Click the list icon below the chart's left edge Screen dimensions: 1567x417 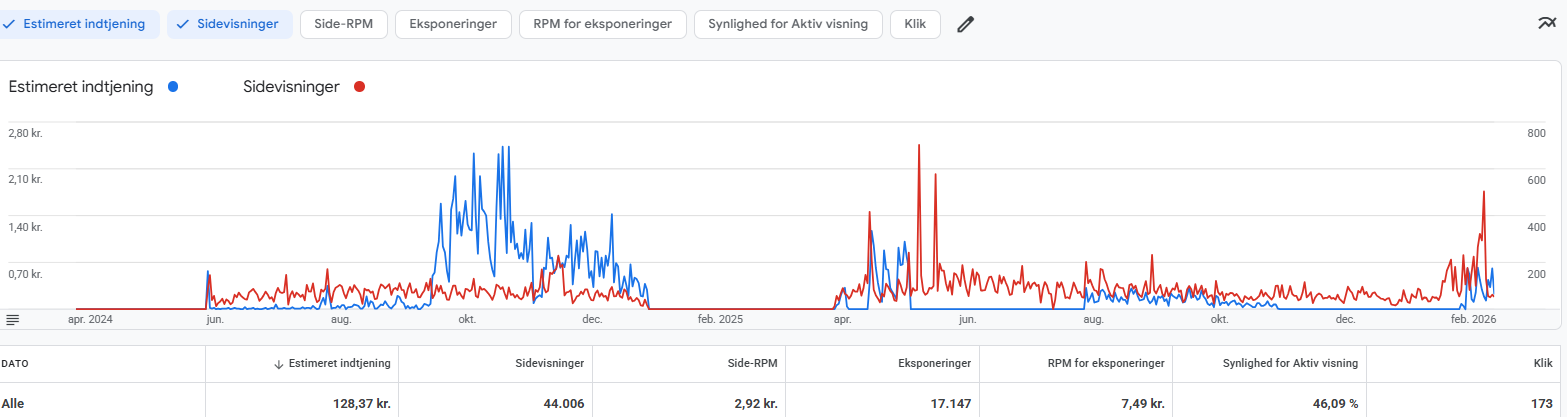pos(13,319)
